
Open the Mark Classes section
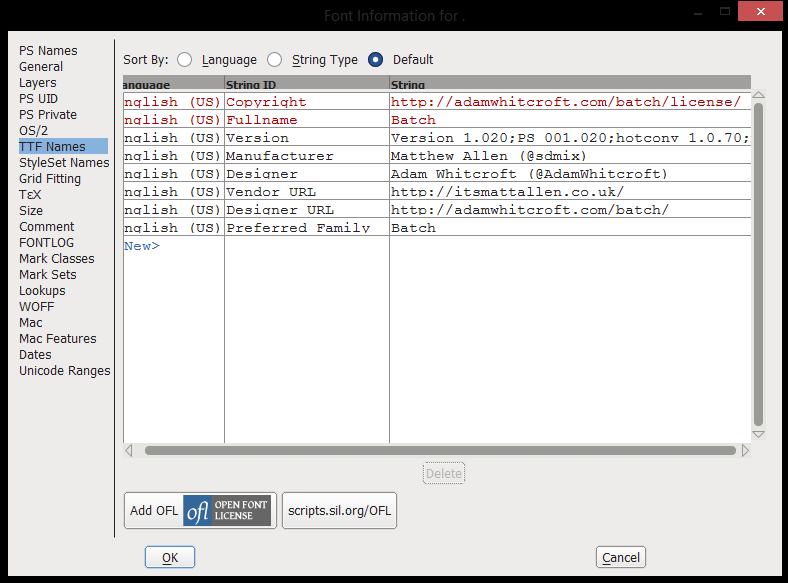(x=57, y=259)
